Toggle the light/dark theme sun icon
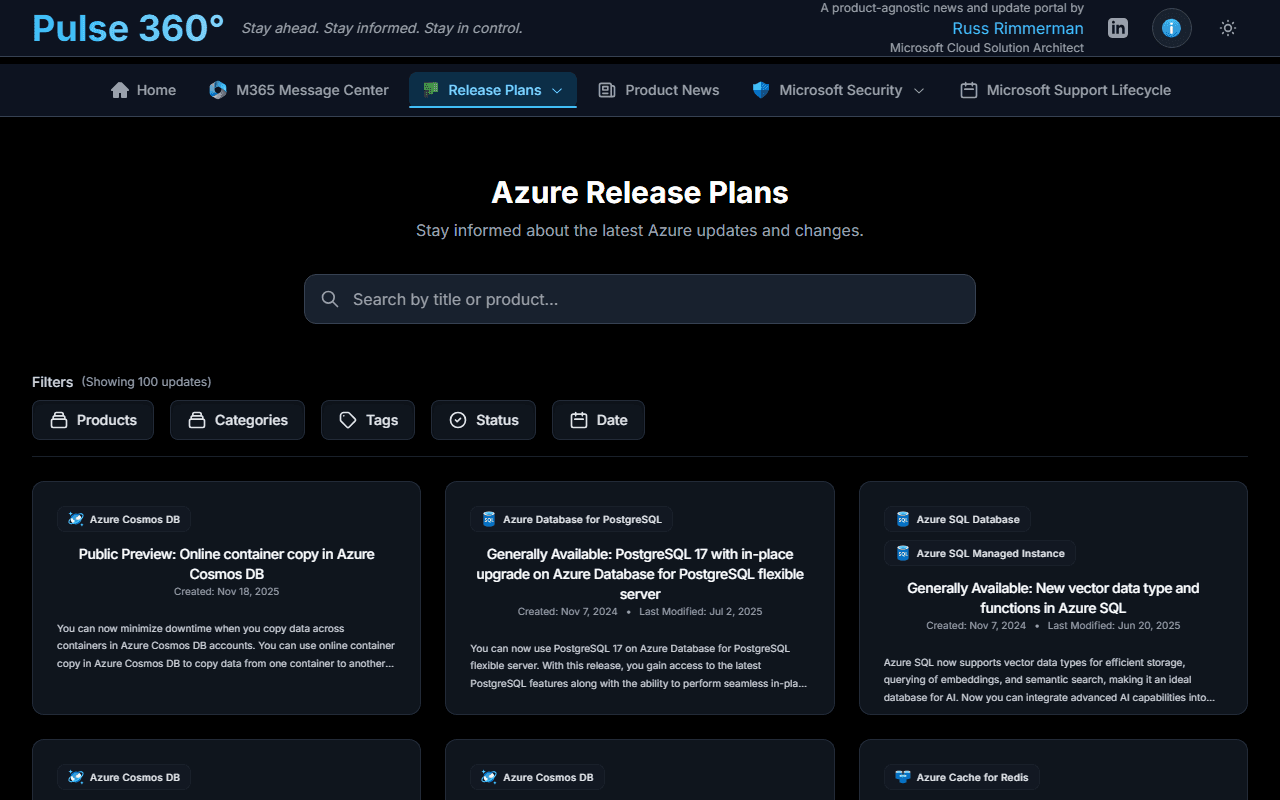The height and width of the screenshot is (800, 1280). click(1228, 28)
